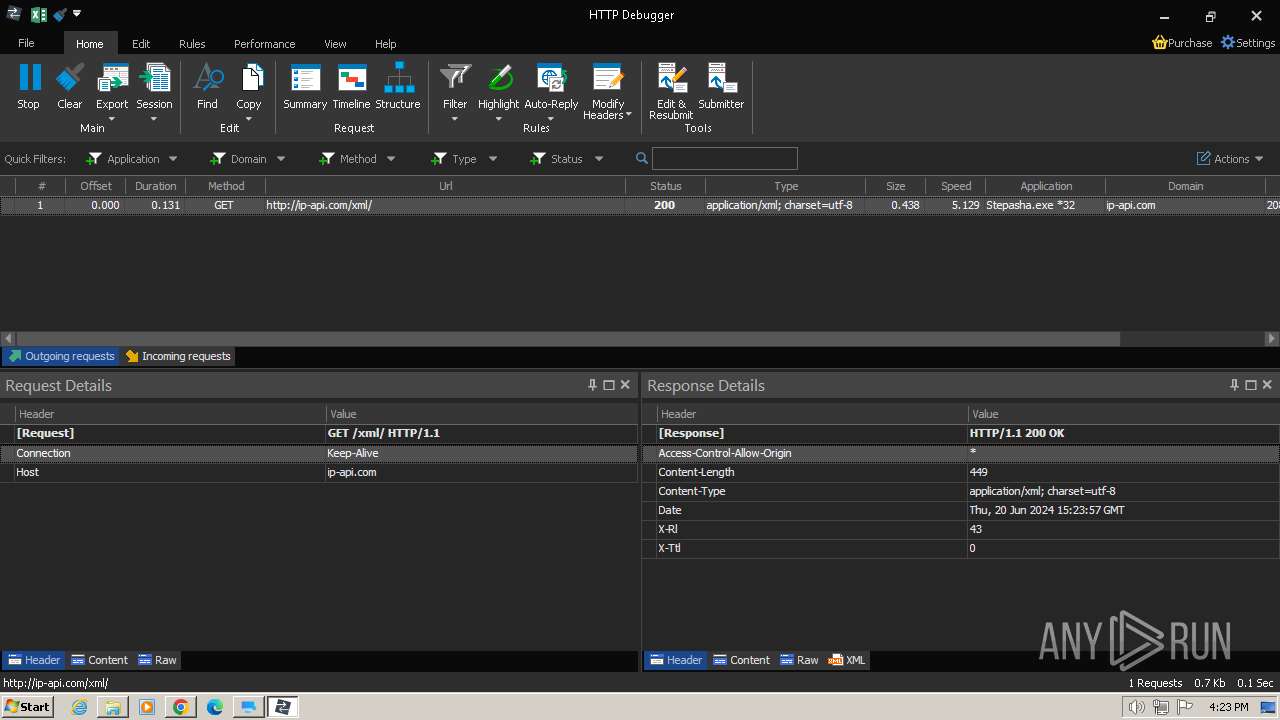Select the Content-Length response header row
This screenshot has height=720, width=1280.
tap(960, 472)
